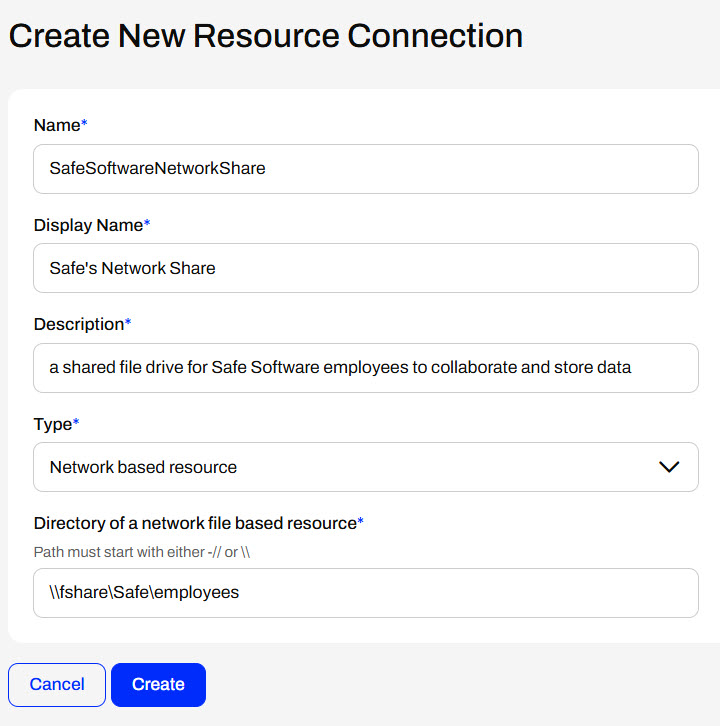Click the Create New Resource Connection heading
The width and height of the screenshot is (720, 726).
tap(265, 37)
